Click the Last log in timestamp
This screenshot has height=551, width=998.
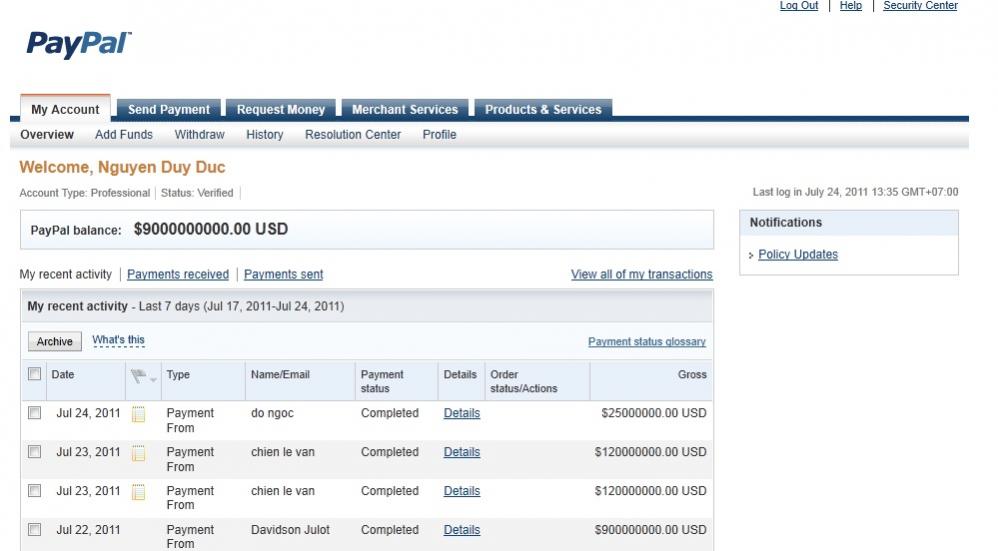coord(855,192)
